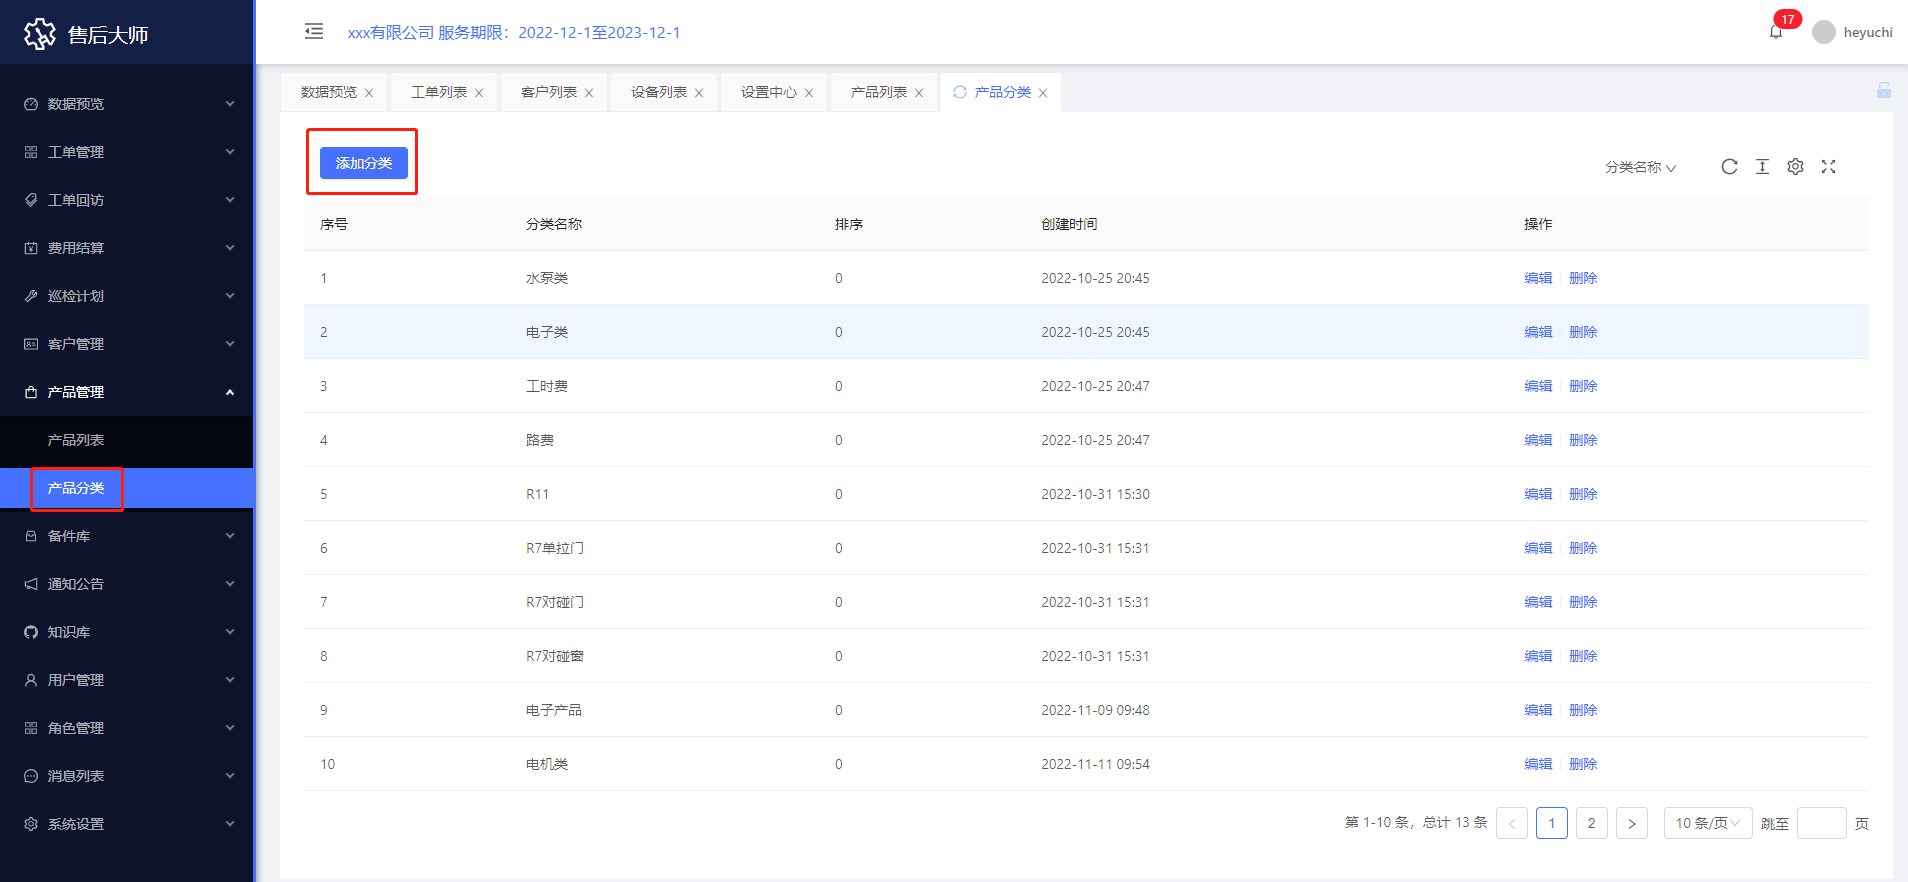Click 删除 for the 电机类 row

1583,764
